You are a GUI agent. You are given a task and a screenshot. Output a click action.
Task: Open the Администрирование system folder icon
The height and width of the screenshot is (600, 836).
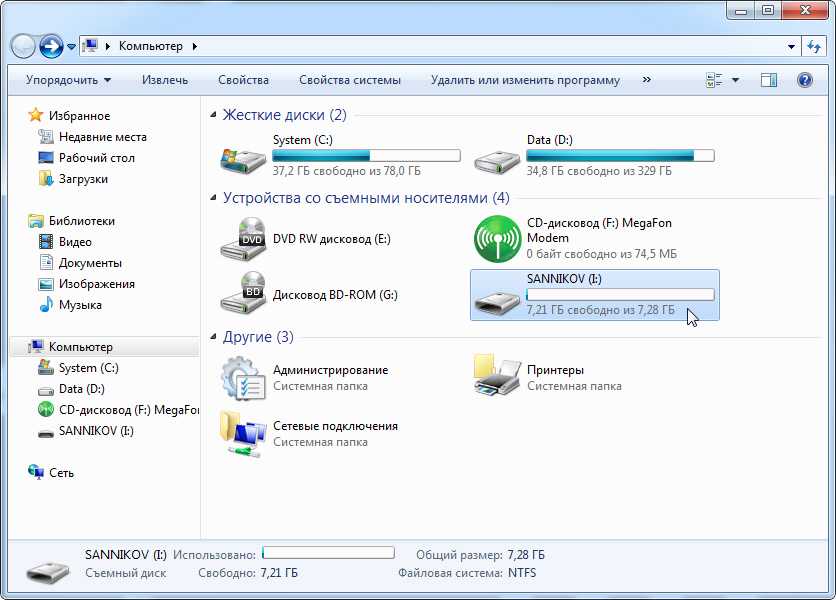pyautogui.click(x=244, y=378)
